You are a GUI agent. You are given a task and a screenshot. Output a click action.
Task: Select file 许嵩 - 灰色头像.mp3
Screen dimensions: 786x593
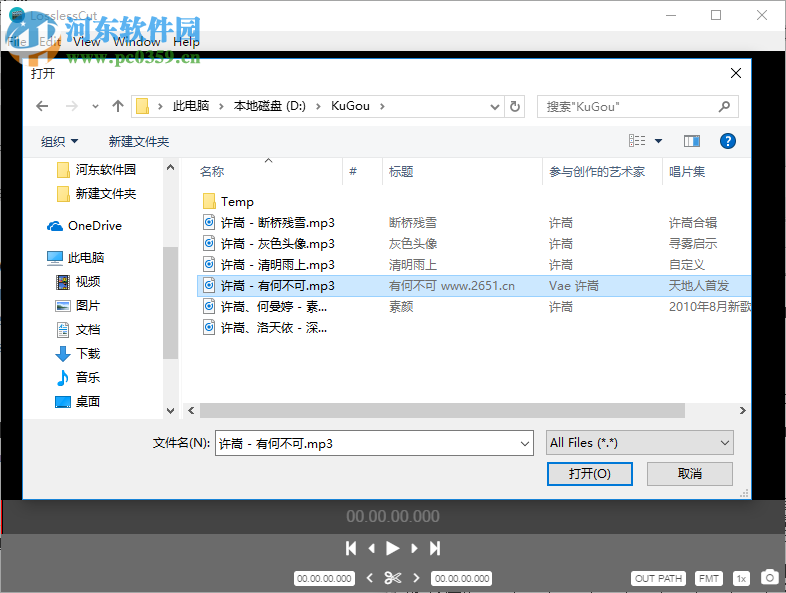pyautogui.click(x=269, y=244)
